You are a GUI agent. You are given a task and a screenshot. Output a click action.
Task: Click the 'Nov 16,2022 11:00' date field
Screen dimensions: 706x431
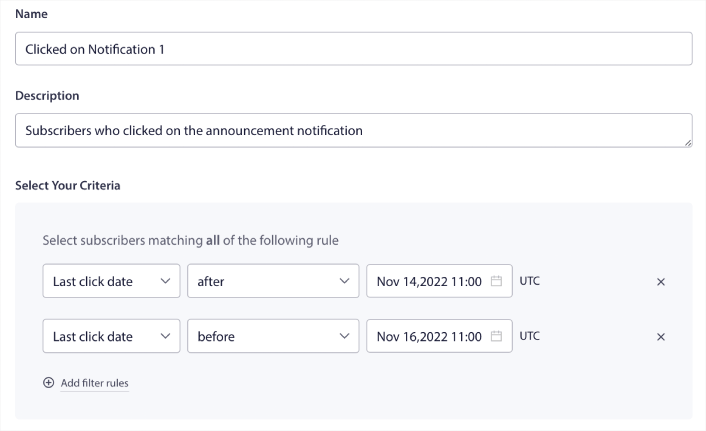tap(430, 337)
